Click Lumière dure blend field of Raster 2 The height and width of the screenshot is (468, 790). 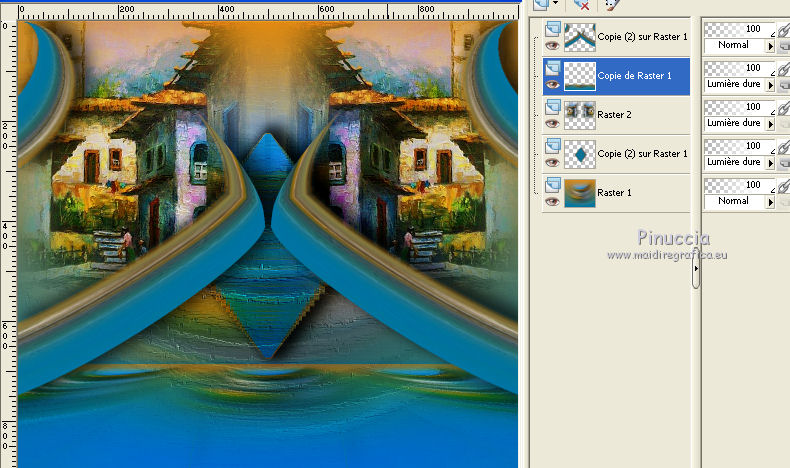tap(735, 123)
